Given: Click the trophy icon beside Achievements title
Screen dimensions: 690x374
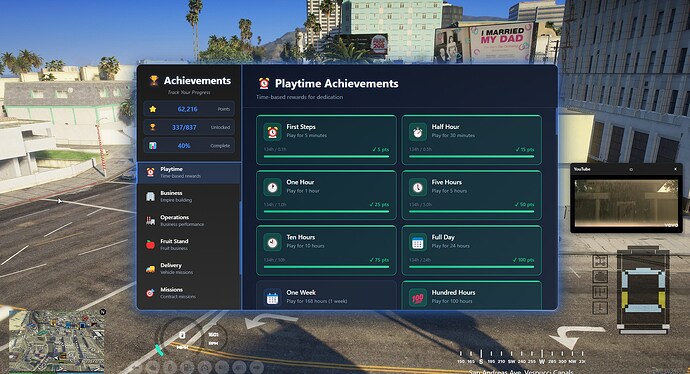Looking at the screenshot, I should [x=154, y=80].
